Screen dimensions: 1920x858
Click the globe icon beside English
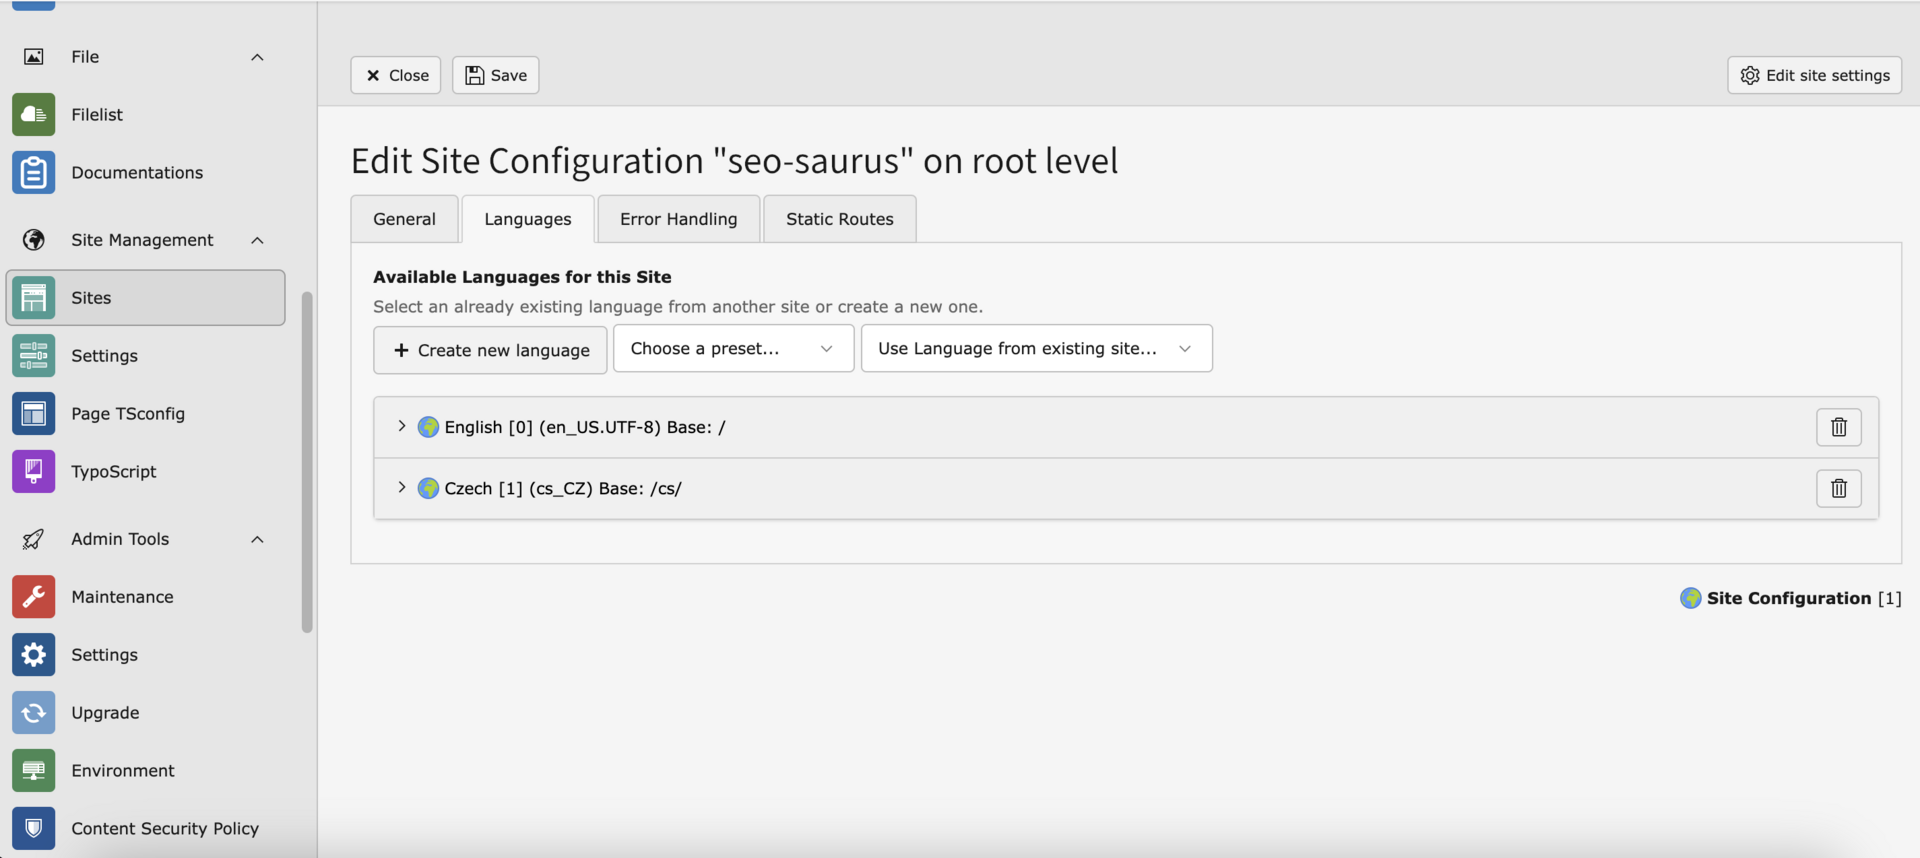(428, 427)
